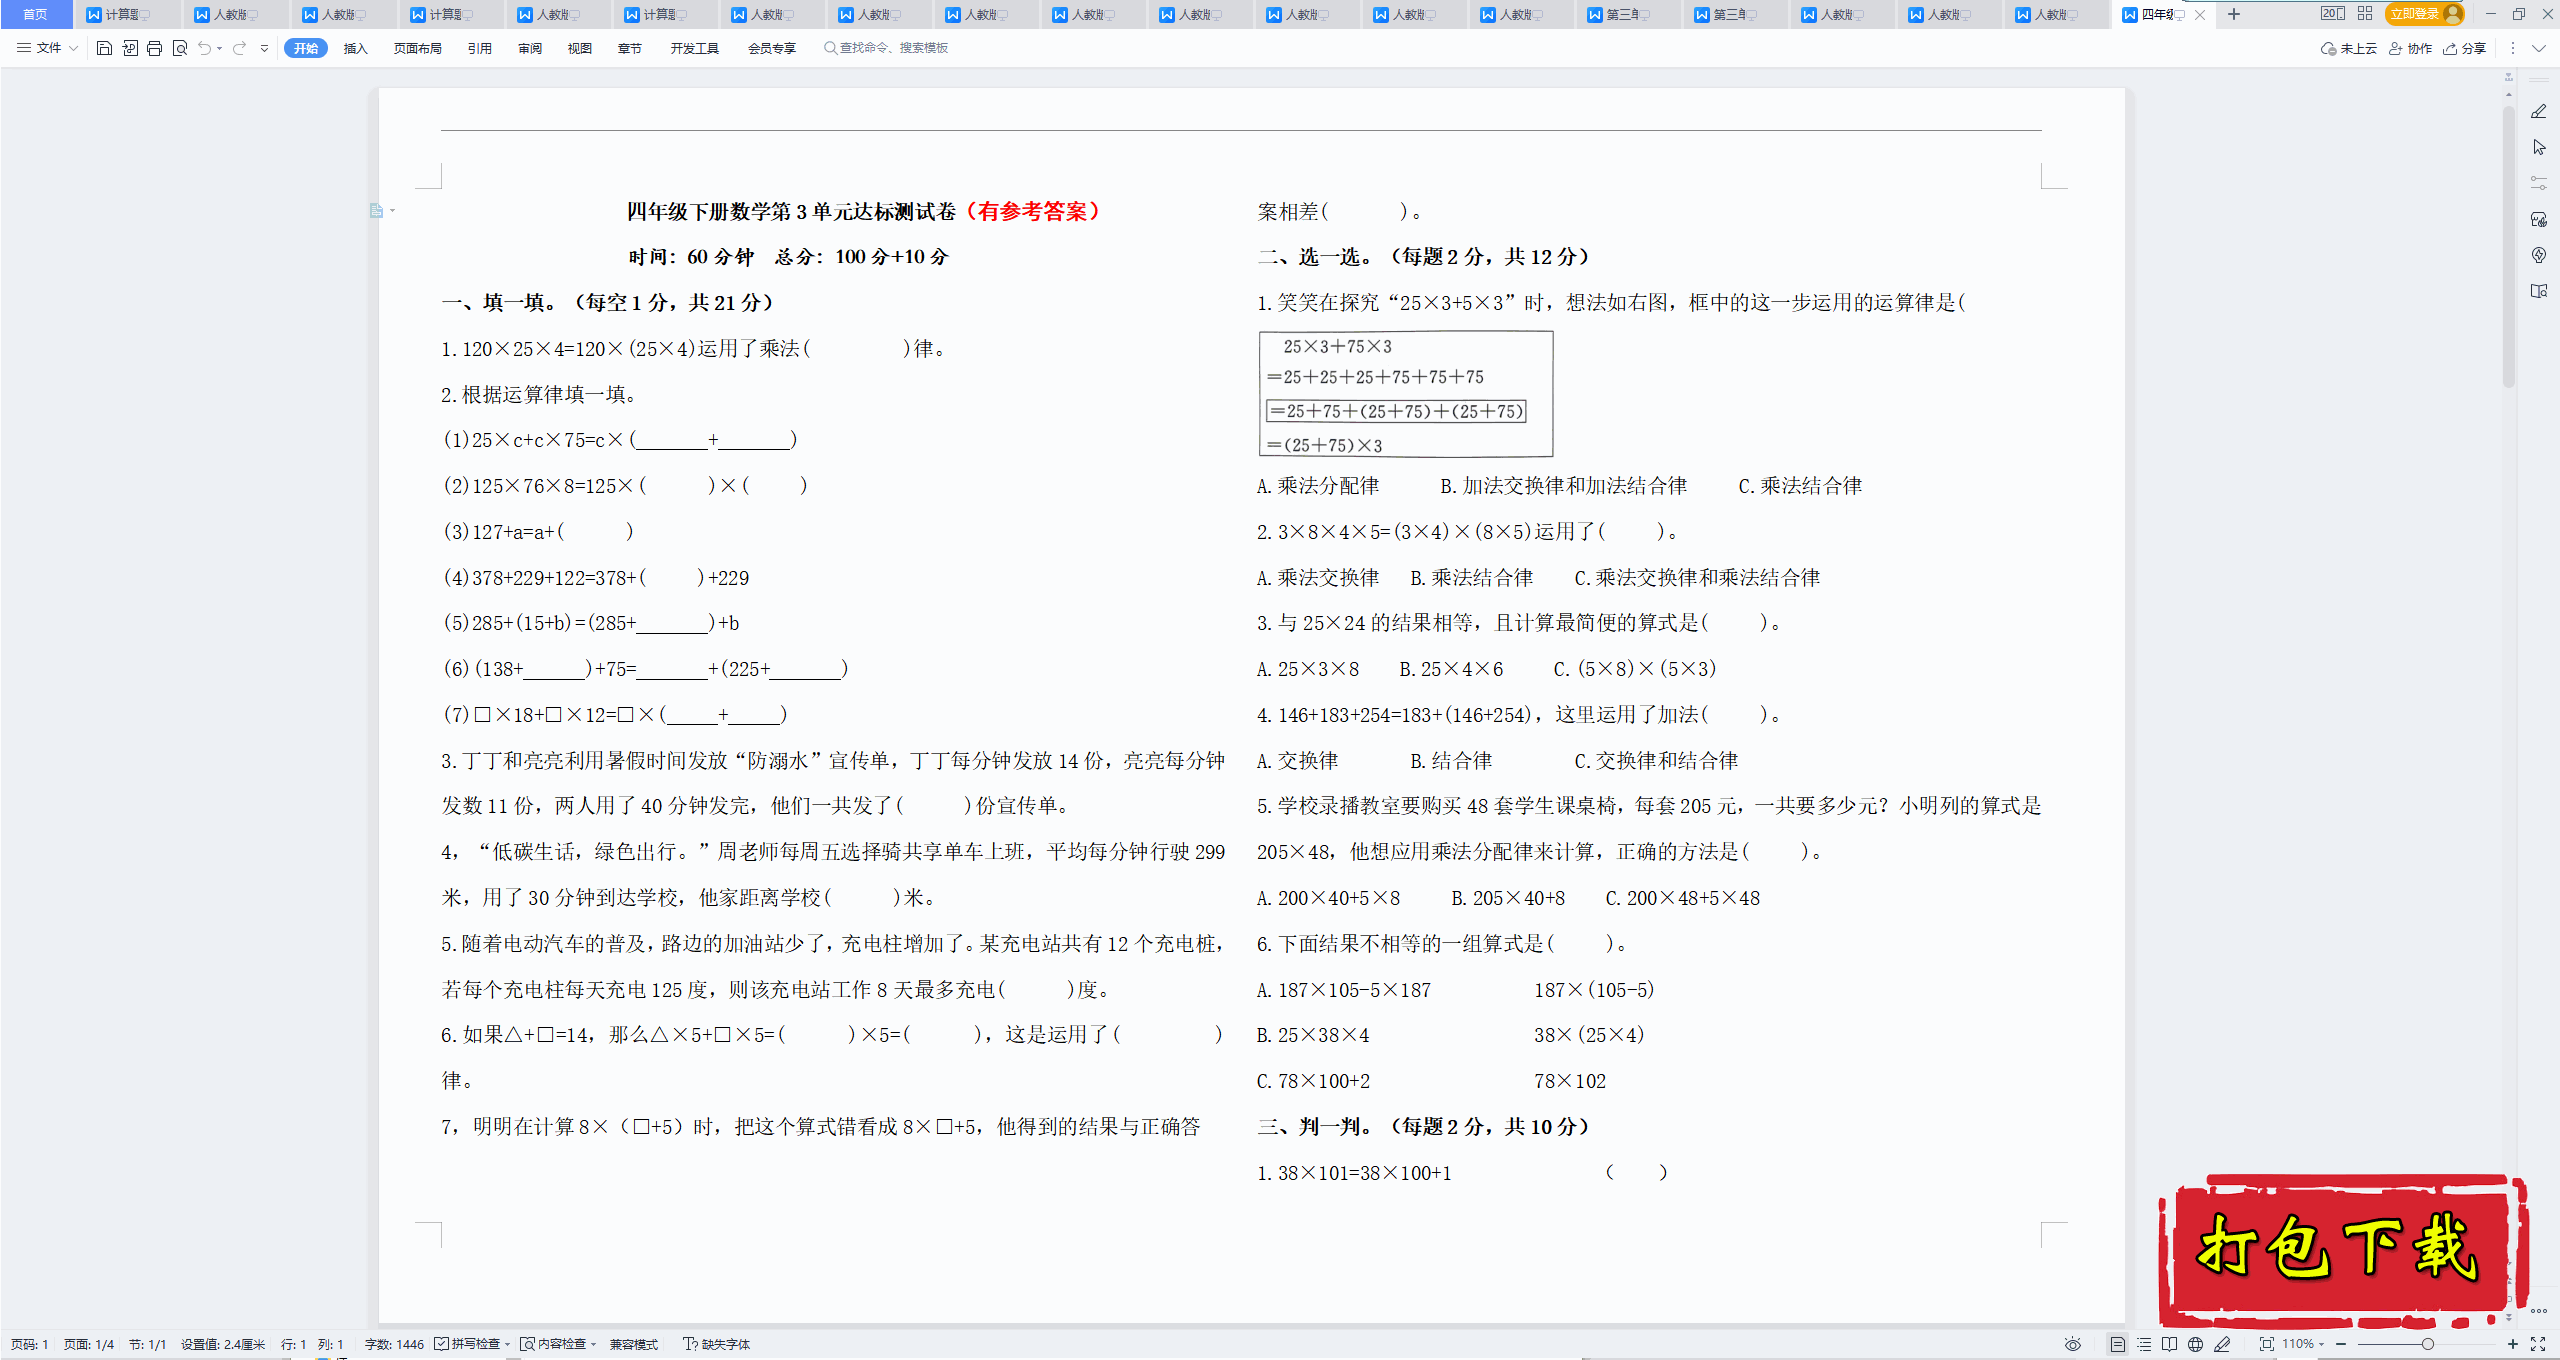The width and height of the screenshot is (2560, 1360).
Task: Open content check dropdown arrow
Action: point(594,1344)
